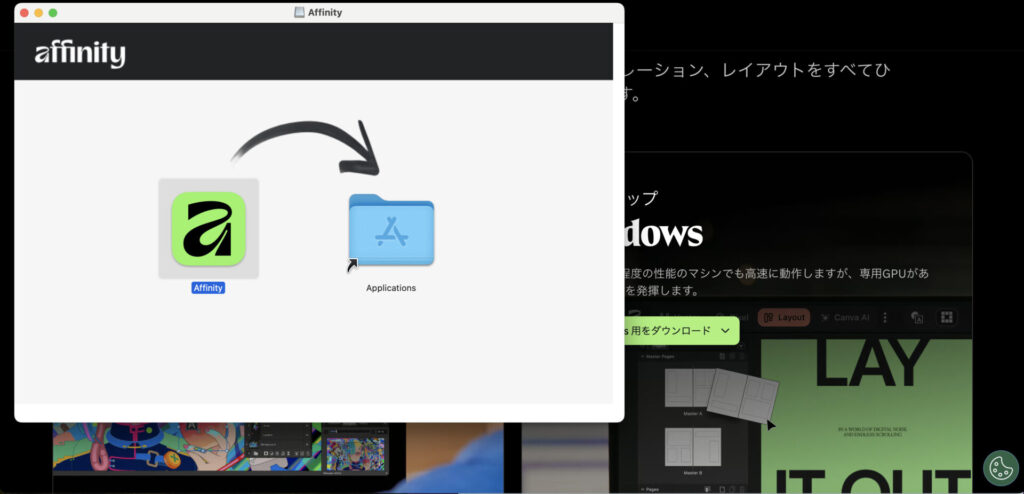Click the three-dot more options icon
This screenshot has height=494, width=1024.
tap(885, 317)
